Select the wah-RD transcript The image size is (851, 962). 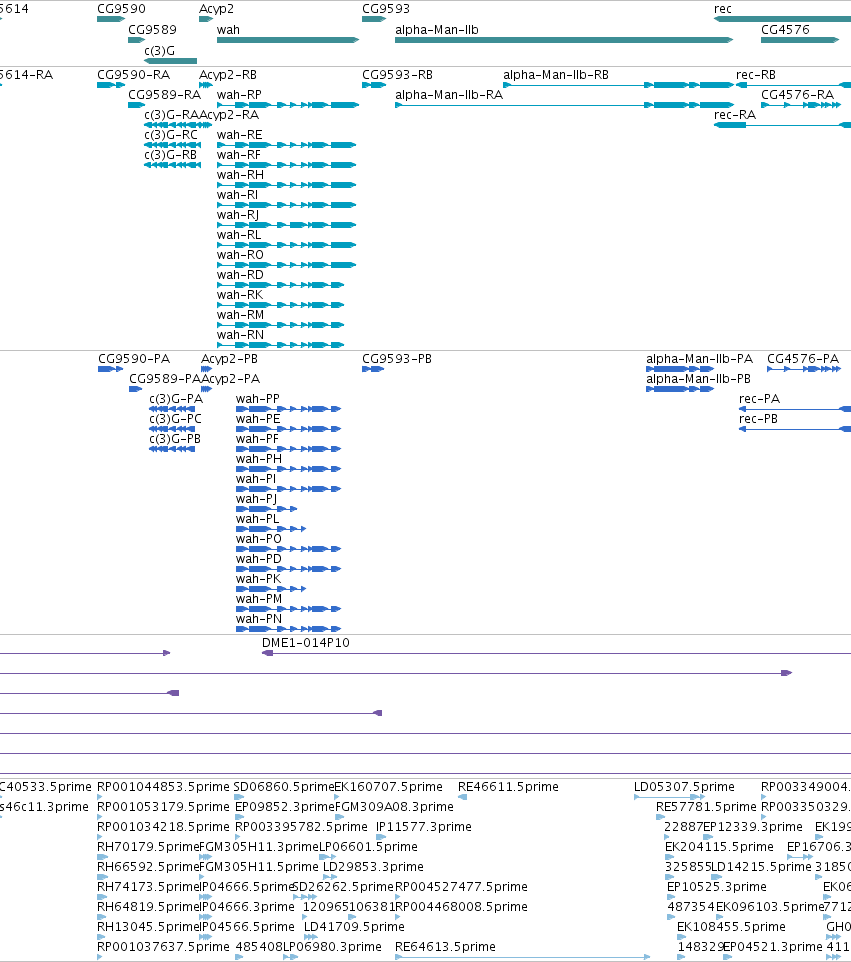pyautogui.click(x=280, y=285)
